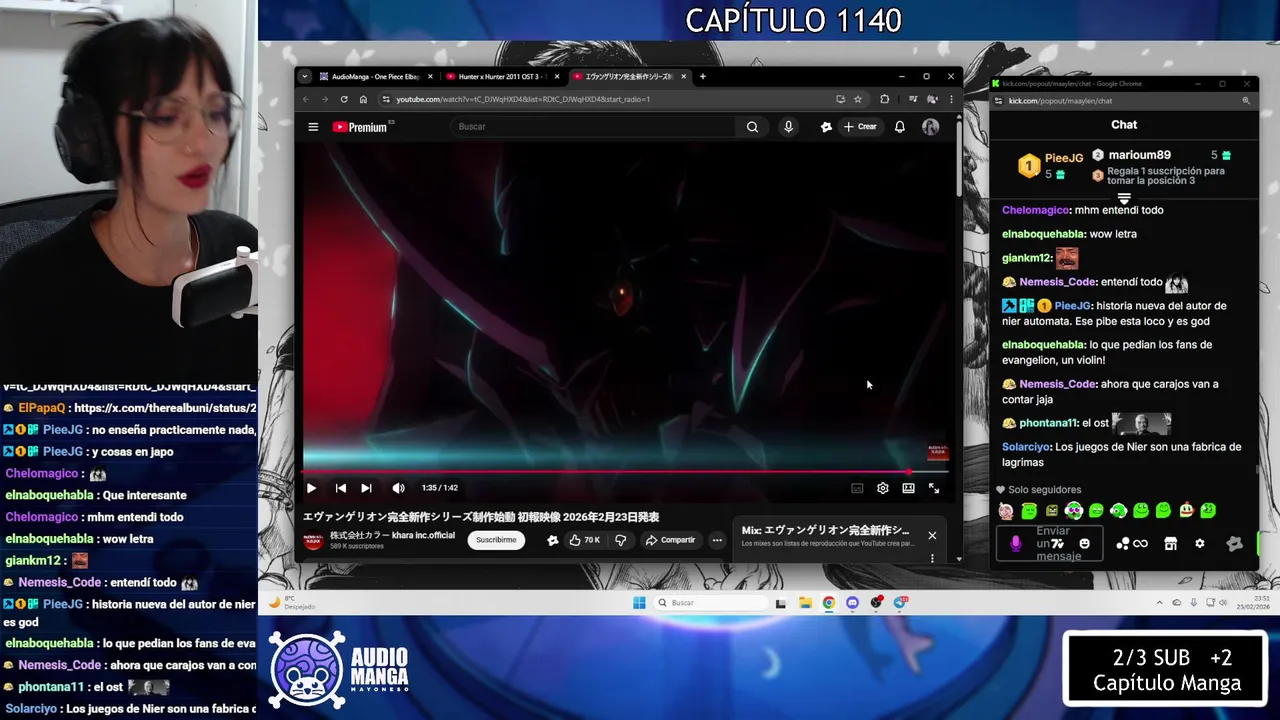Click the khara channel avatar
The height and width of the screenshot is (720, 1280).
click(x=313, y=540)
